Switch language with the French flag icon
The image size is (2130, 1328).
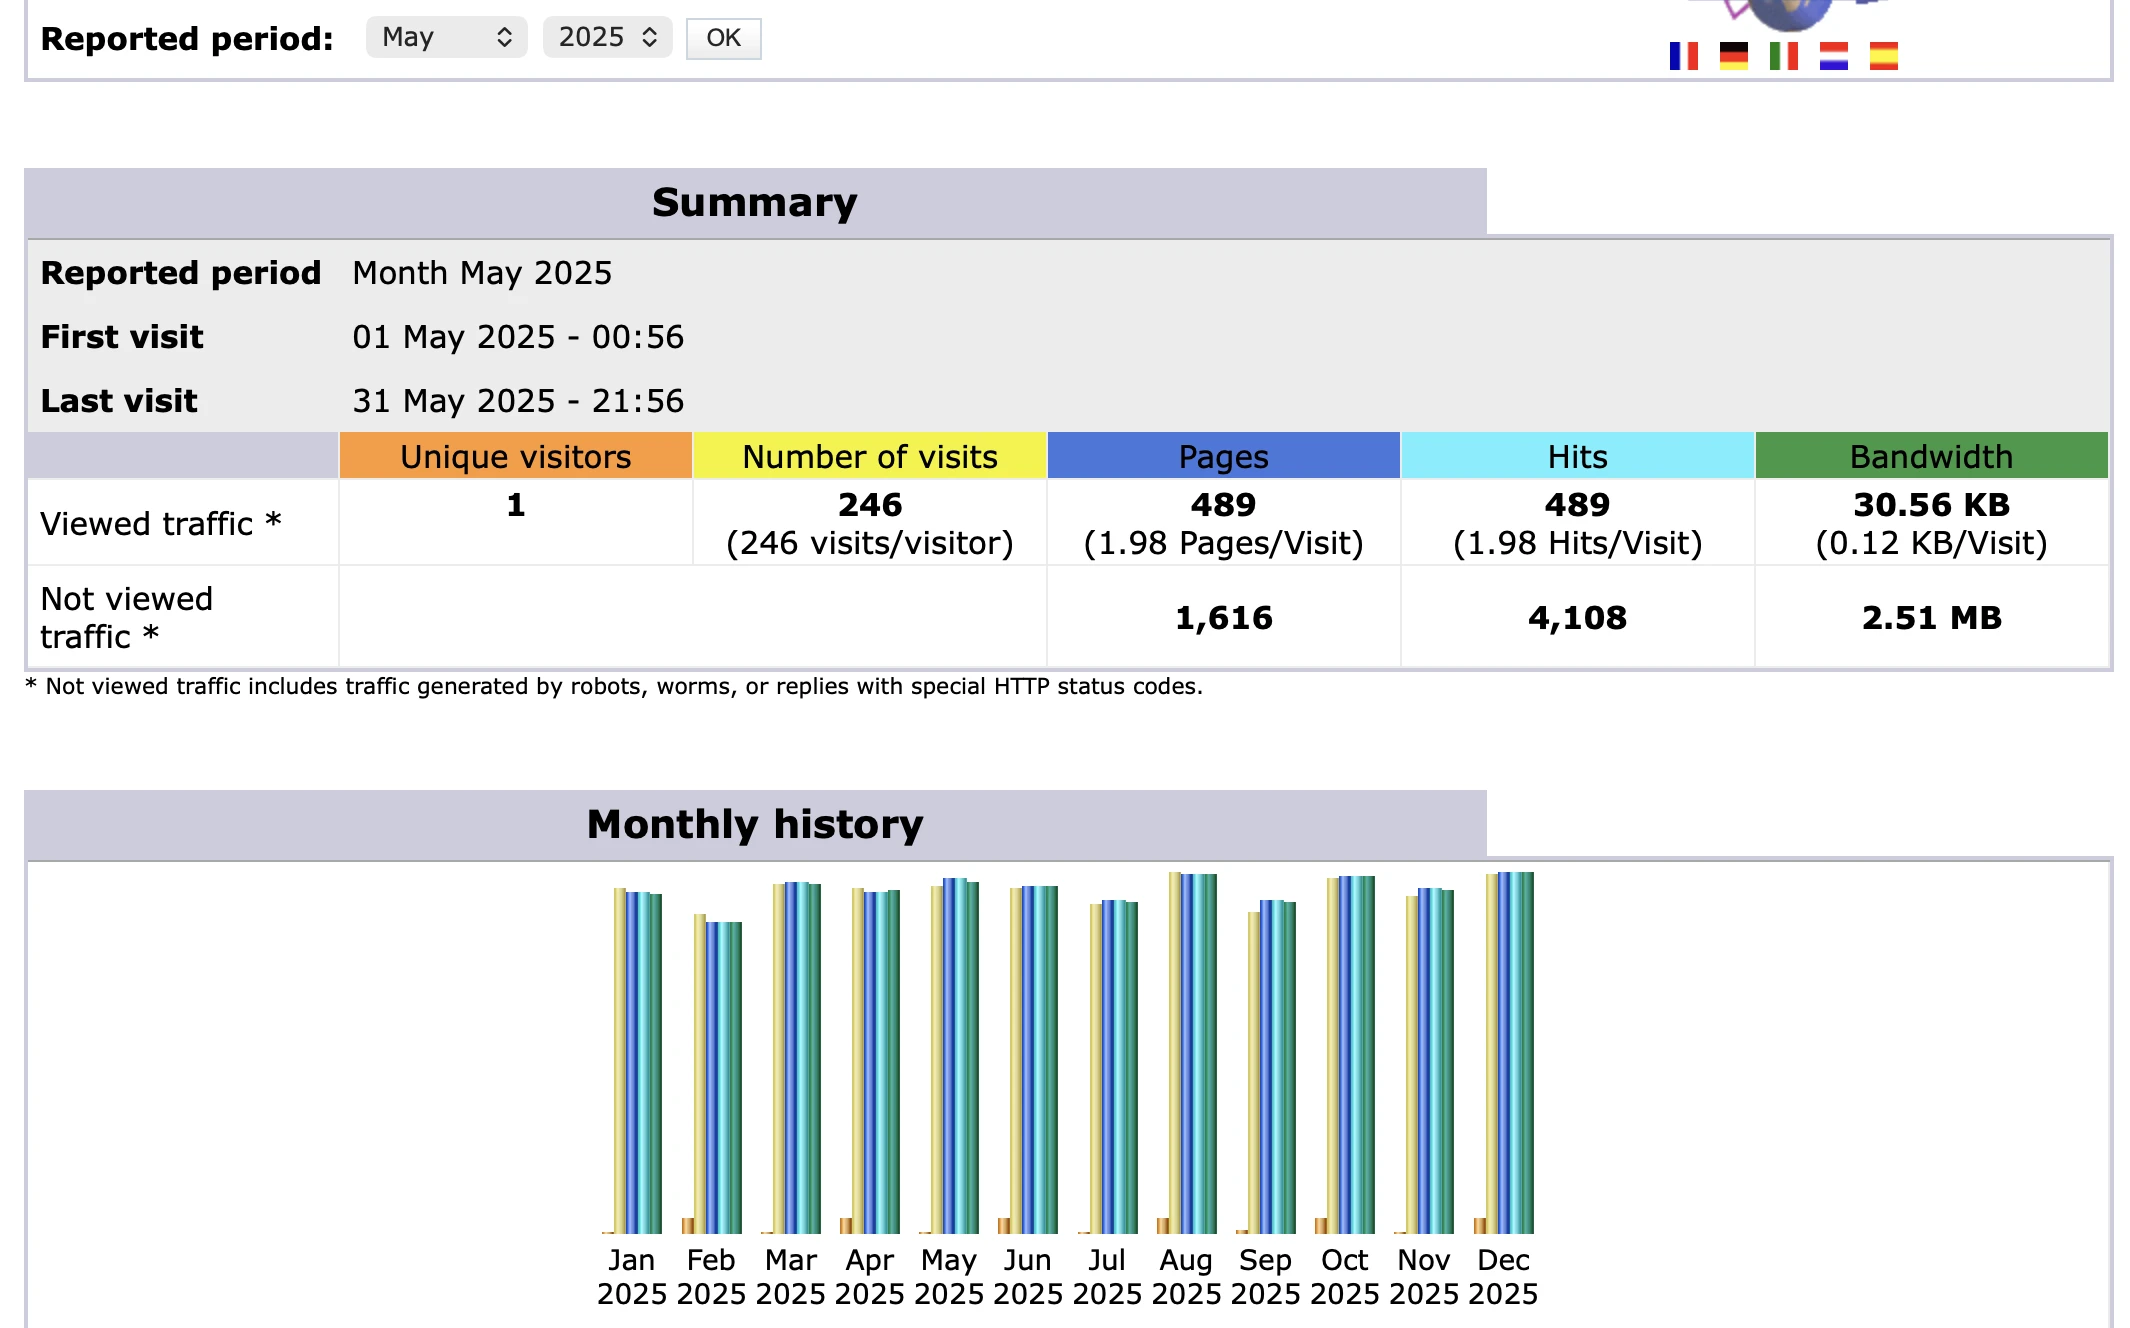[1684, 56]
